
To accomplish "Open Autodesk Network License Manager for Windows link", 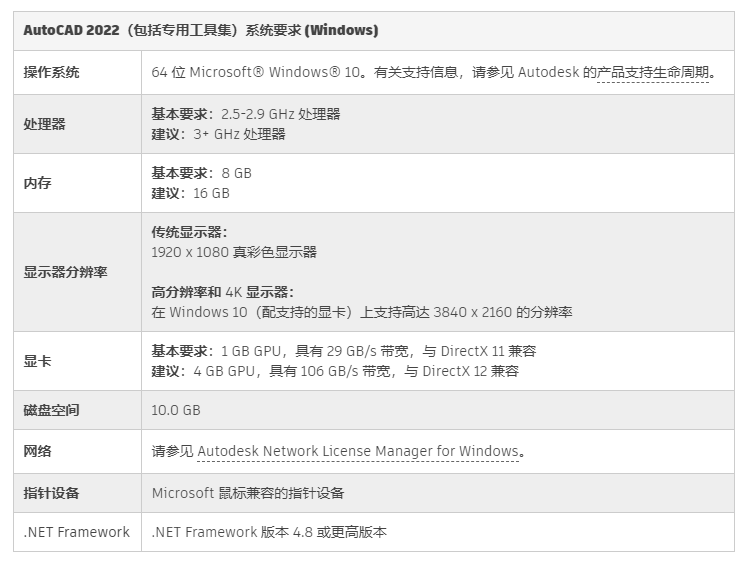I will [x=358, y=451].
